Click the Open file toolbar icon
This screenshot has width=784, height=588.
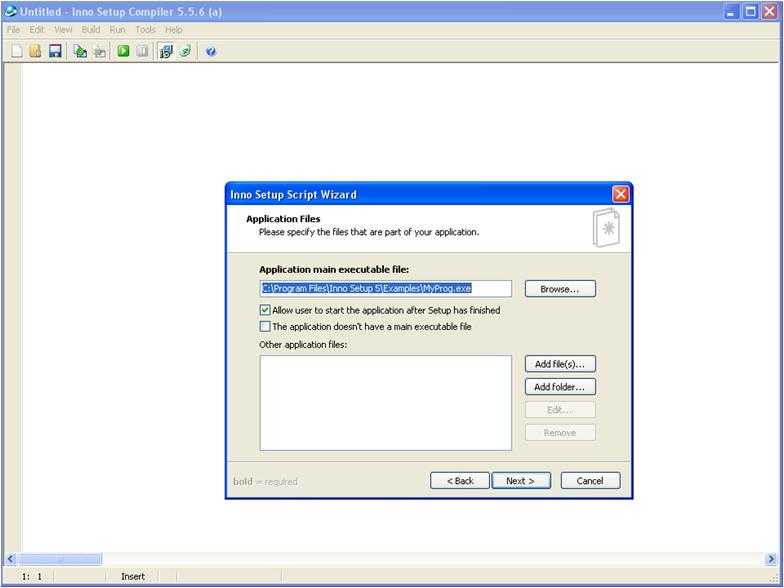(x=36, y=51)
